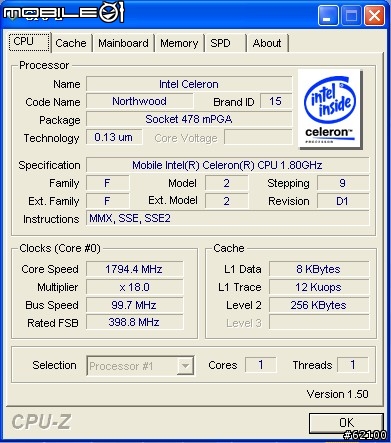
Task: Click the empty Core Voltage field
Action: click(258, 137)
